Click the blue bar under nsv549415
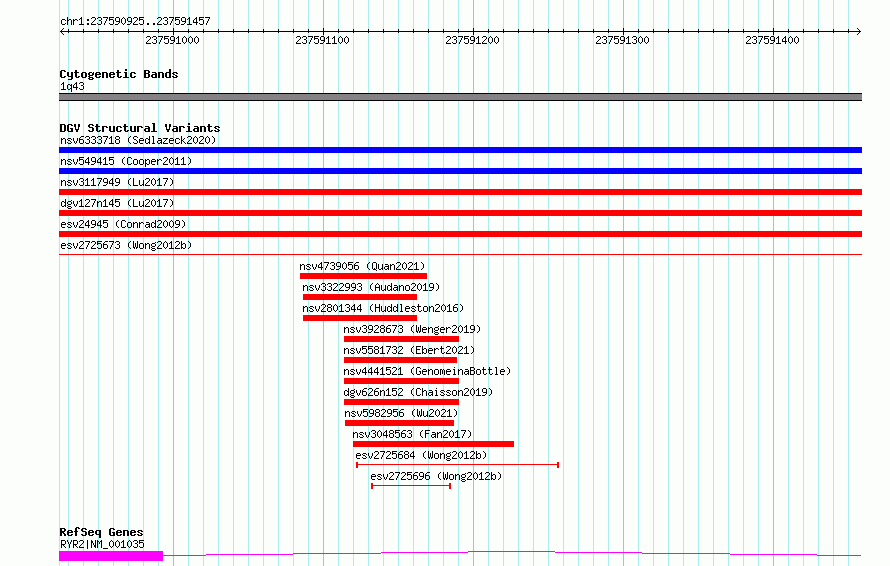Screen dimensions: 890x566 pos(460,171)
